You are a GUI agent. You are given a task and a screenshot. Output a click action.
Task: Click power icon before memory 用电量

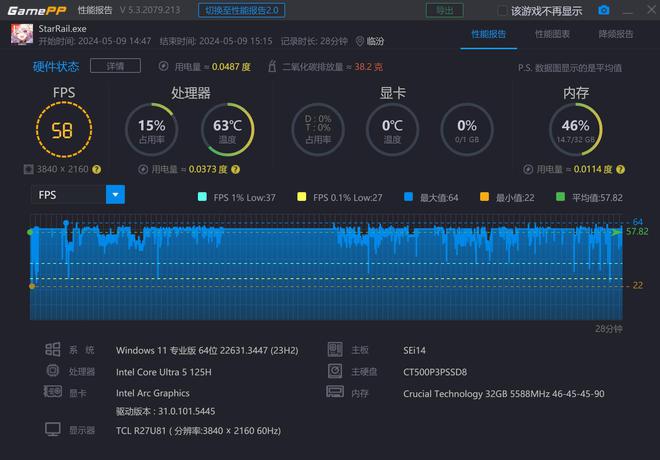click(528, 169)
